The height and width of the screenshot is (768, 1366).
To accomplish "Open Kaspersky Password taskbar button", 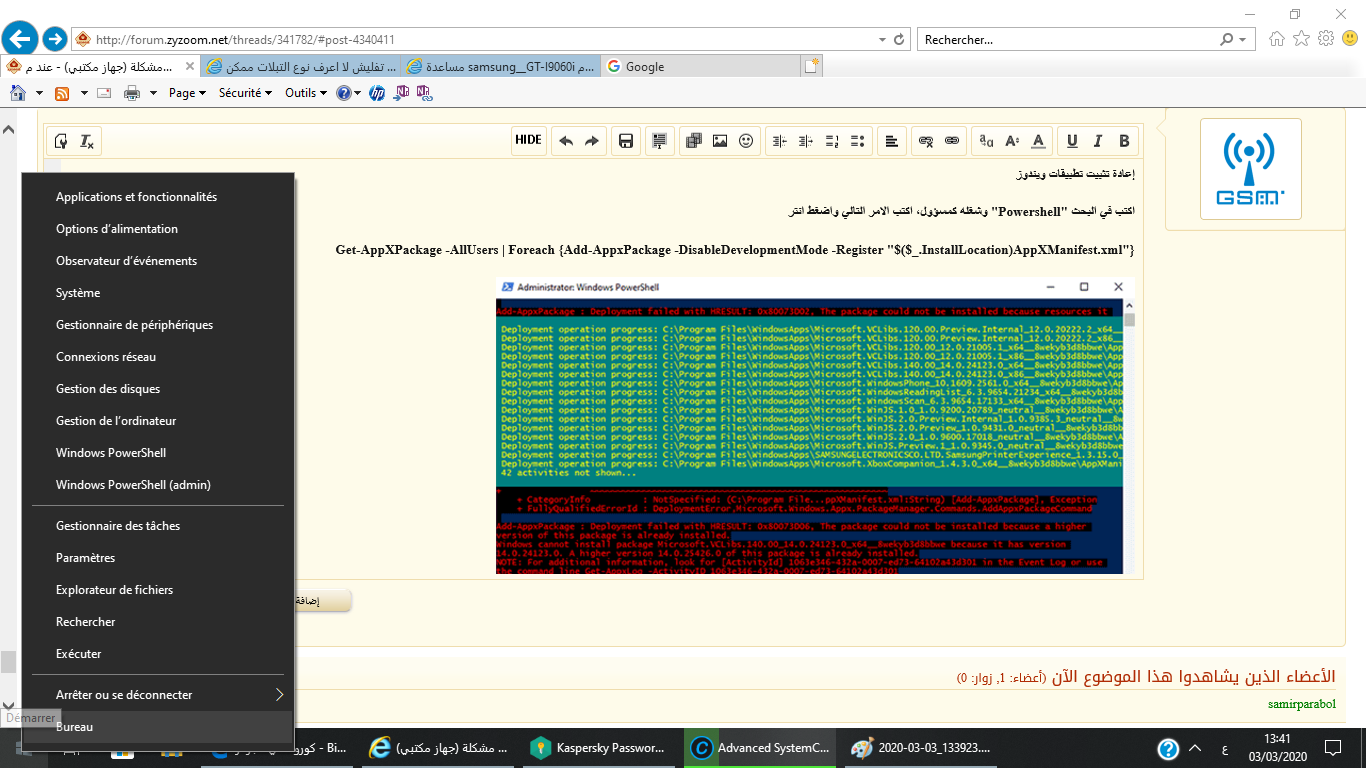I will coord(597,747).
